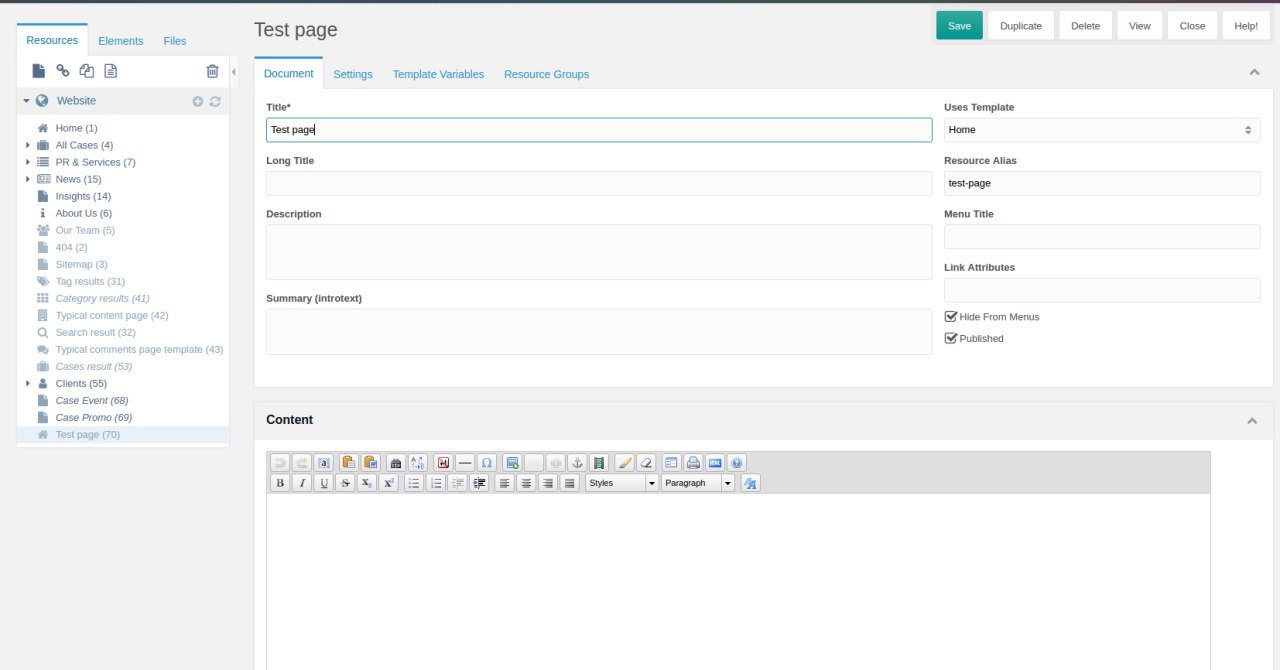Insert a horizontal rule line
The height and width of the screenshot is (670, 1280).
(465, 463)
